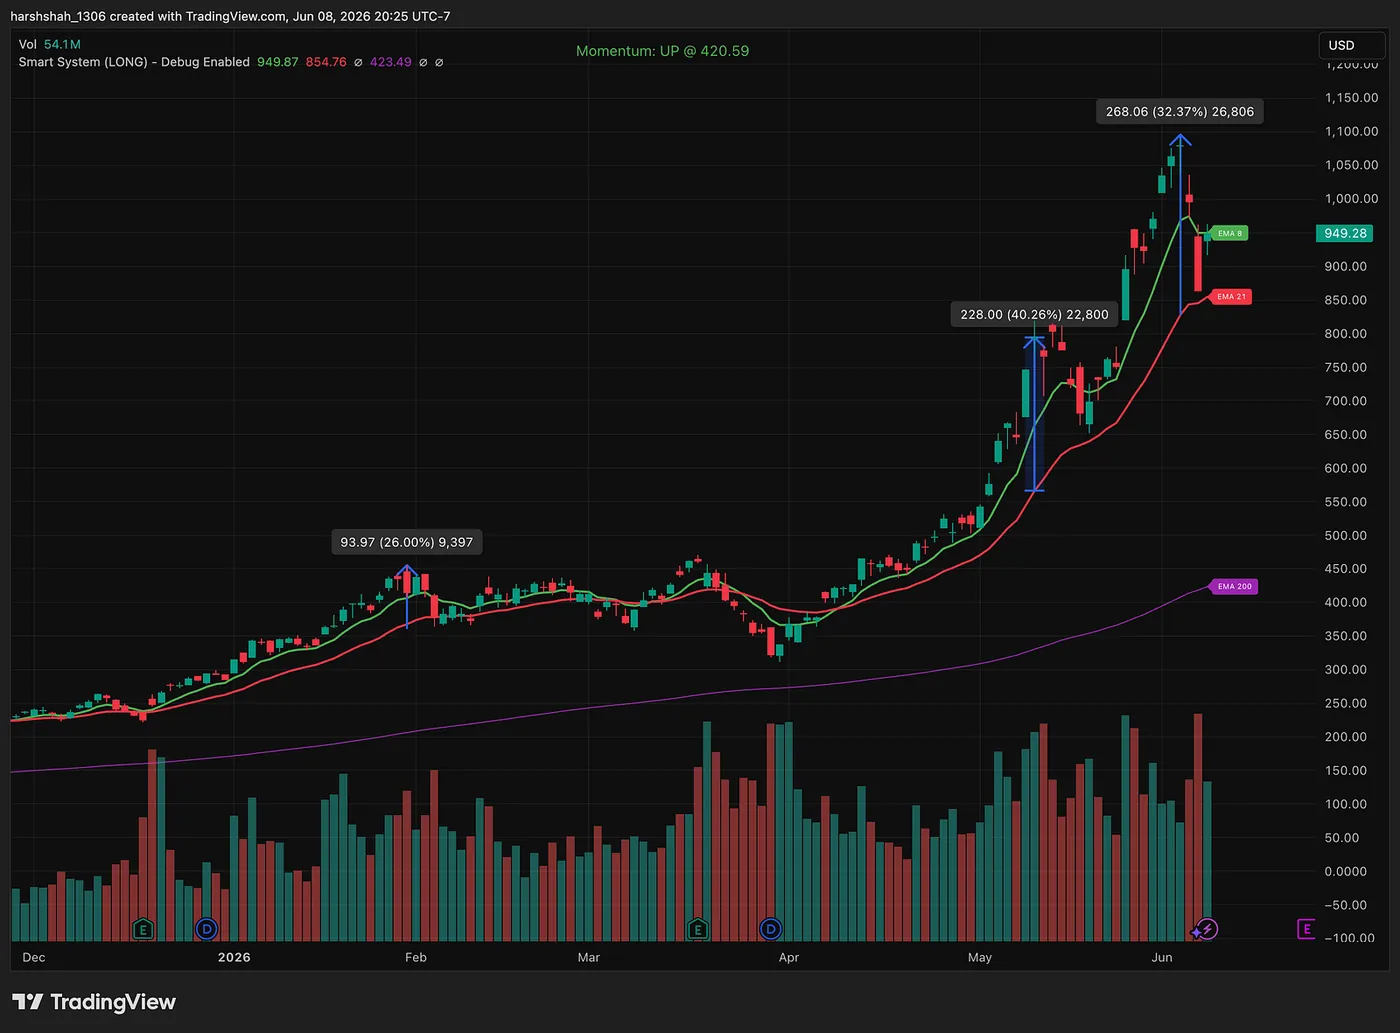This screenshot has width=1400, height=1033.
Task: Select the 228.00 (40.26%) measurement label
Action: 1034,314
